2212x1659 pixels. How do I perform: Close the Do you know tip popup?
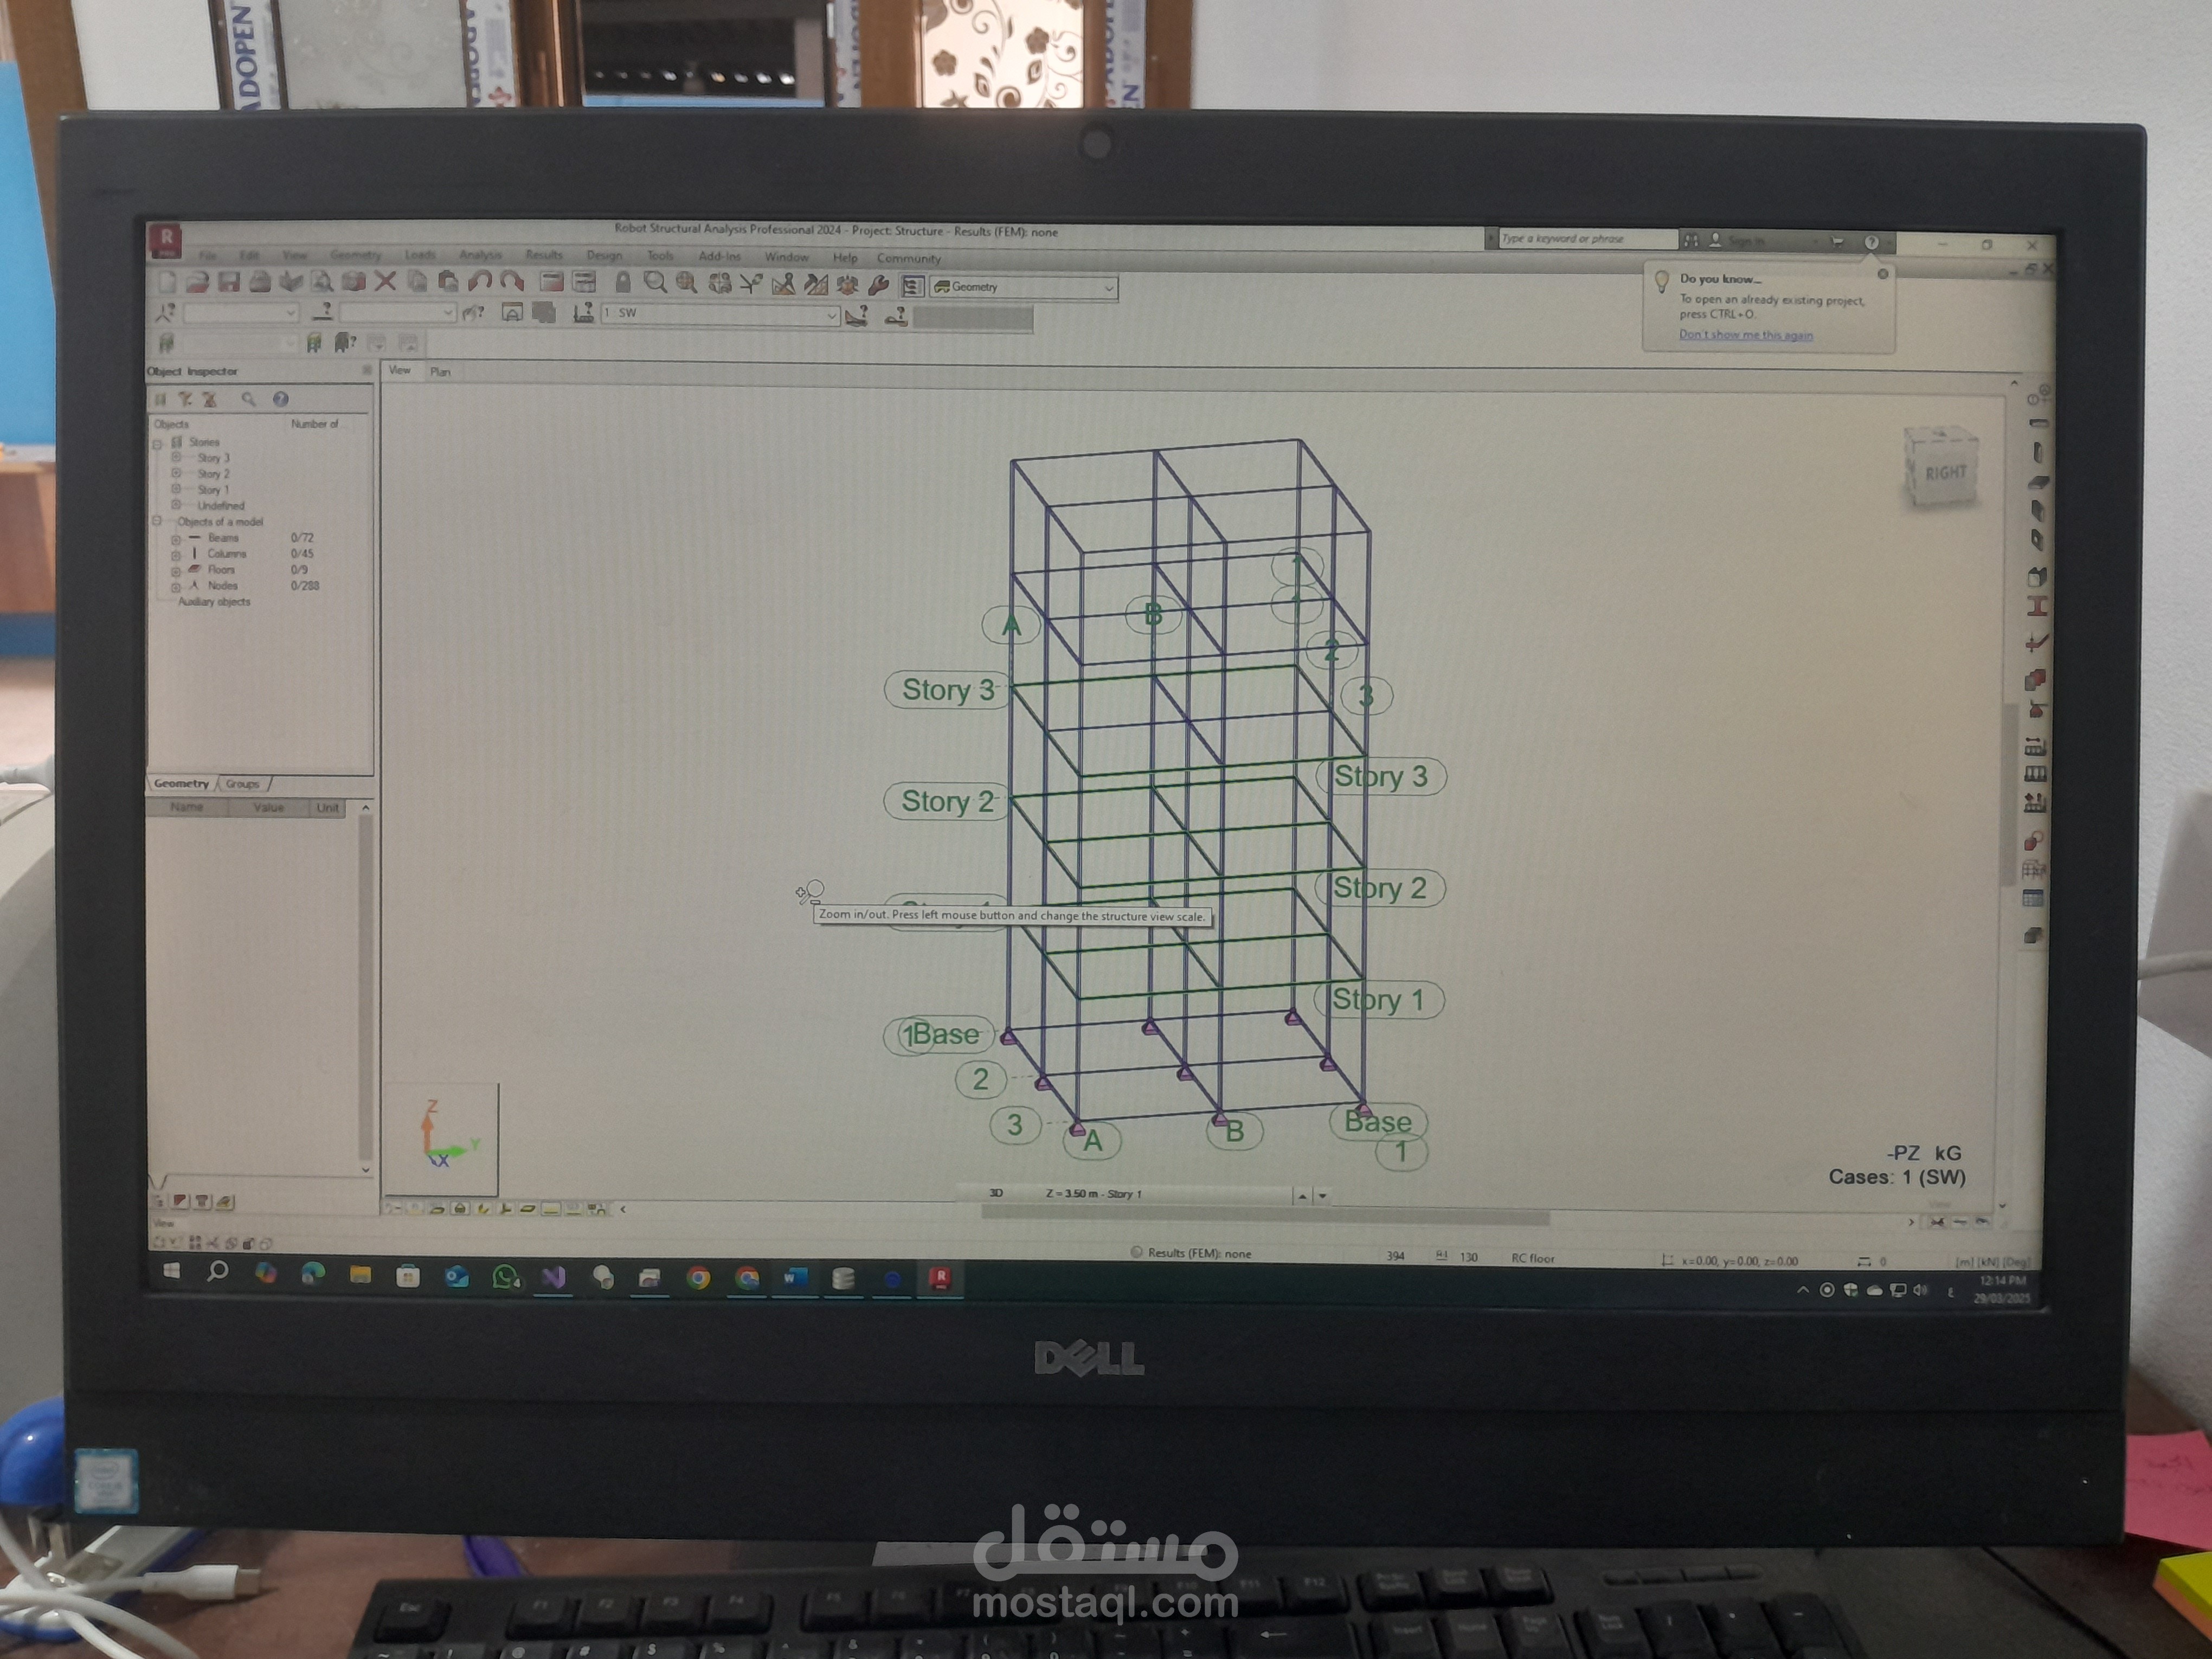(x=1883, y=274)
